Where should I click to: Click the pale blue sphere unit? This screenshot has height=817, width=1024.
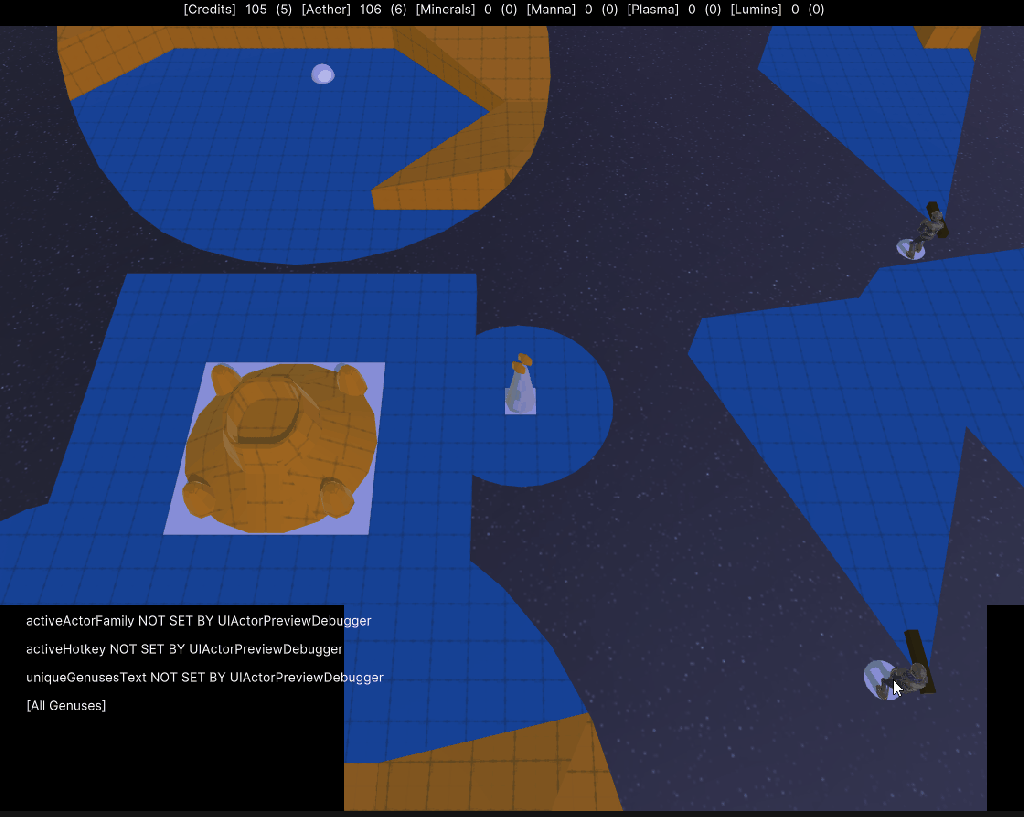(x=322, y=75)
